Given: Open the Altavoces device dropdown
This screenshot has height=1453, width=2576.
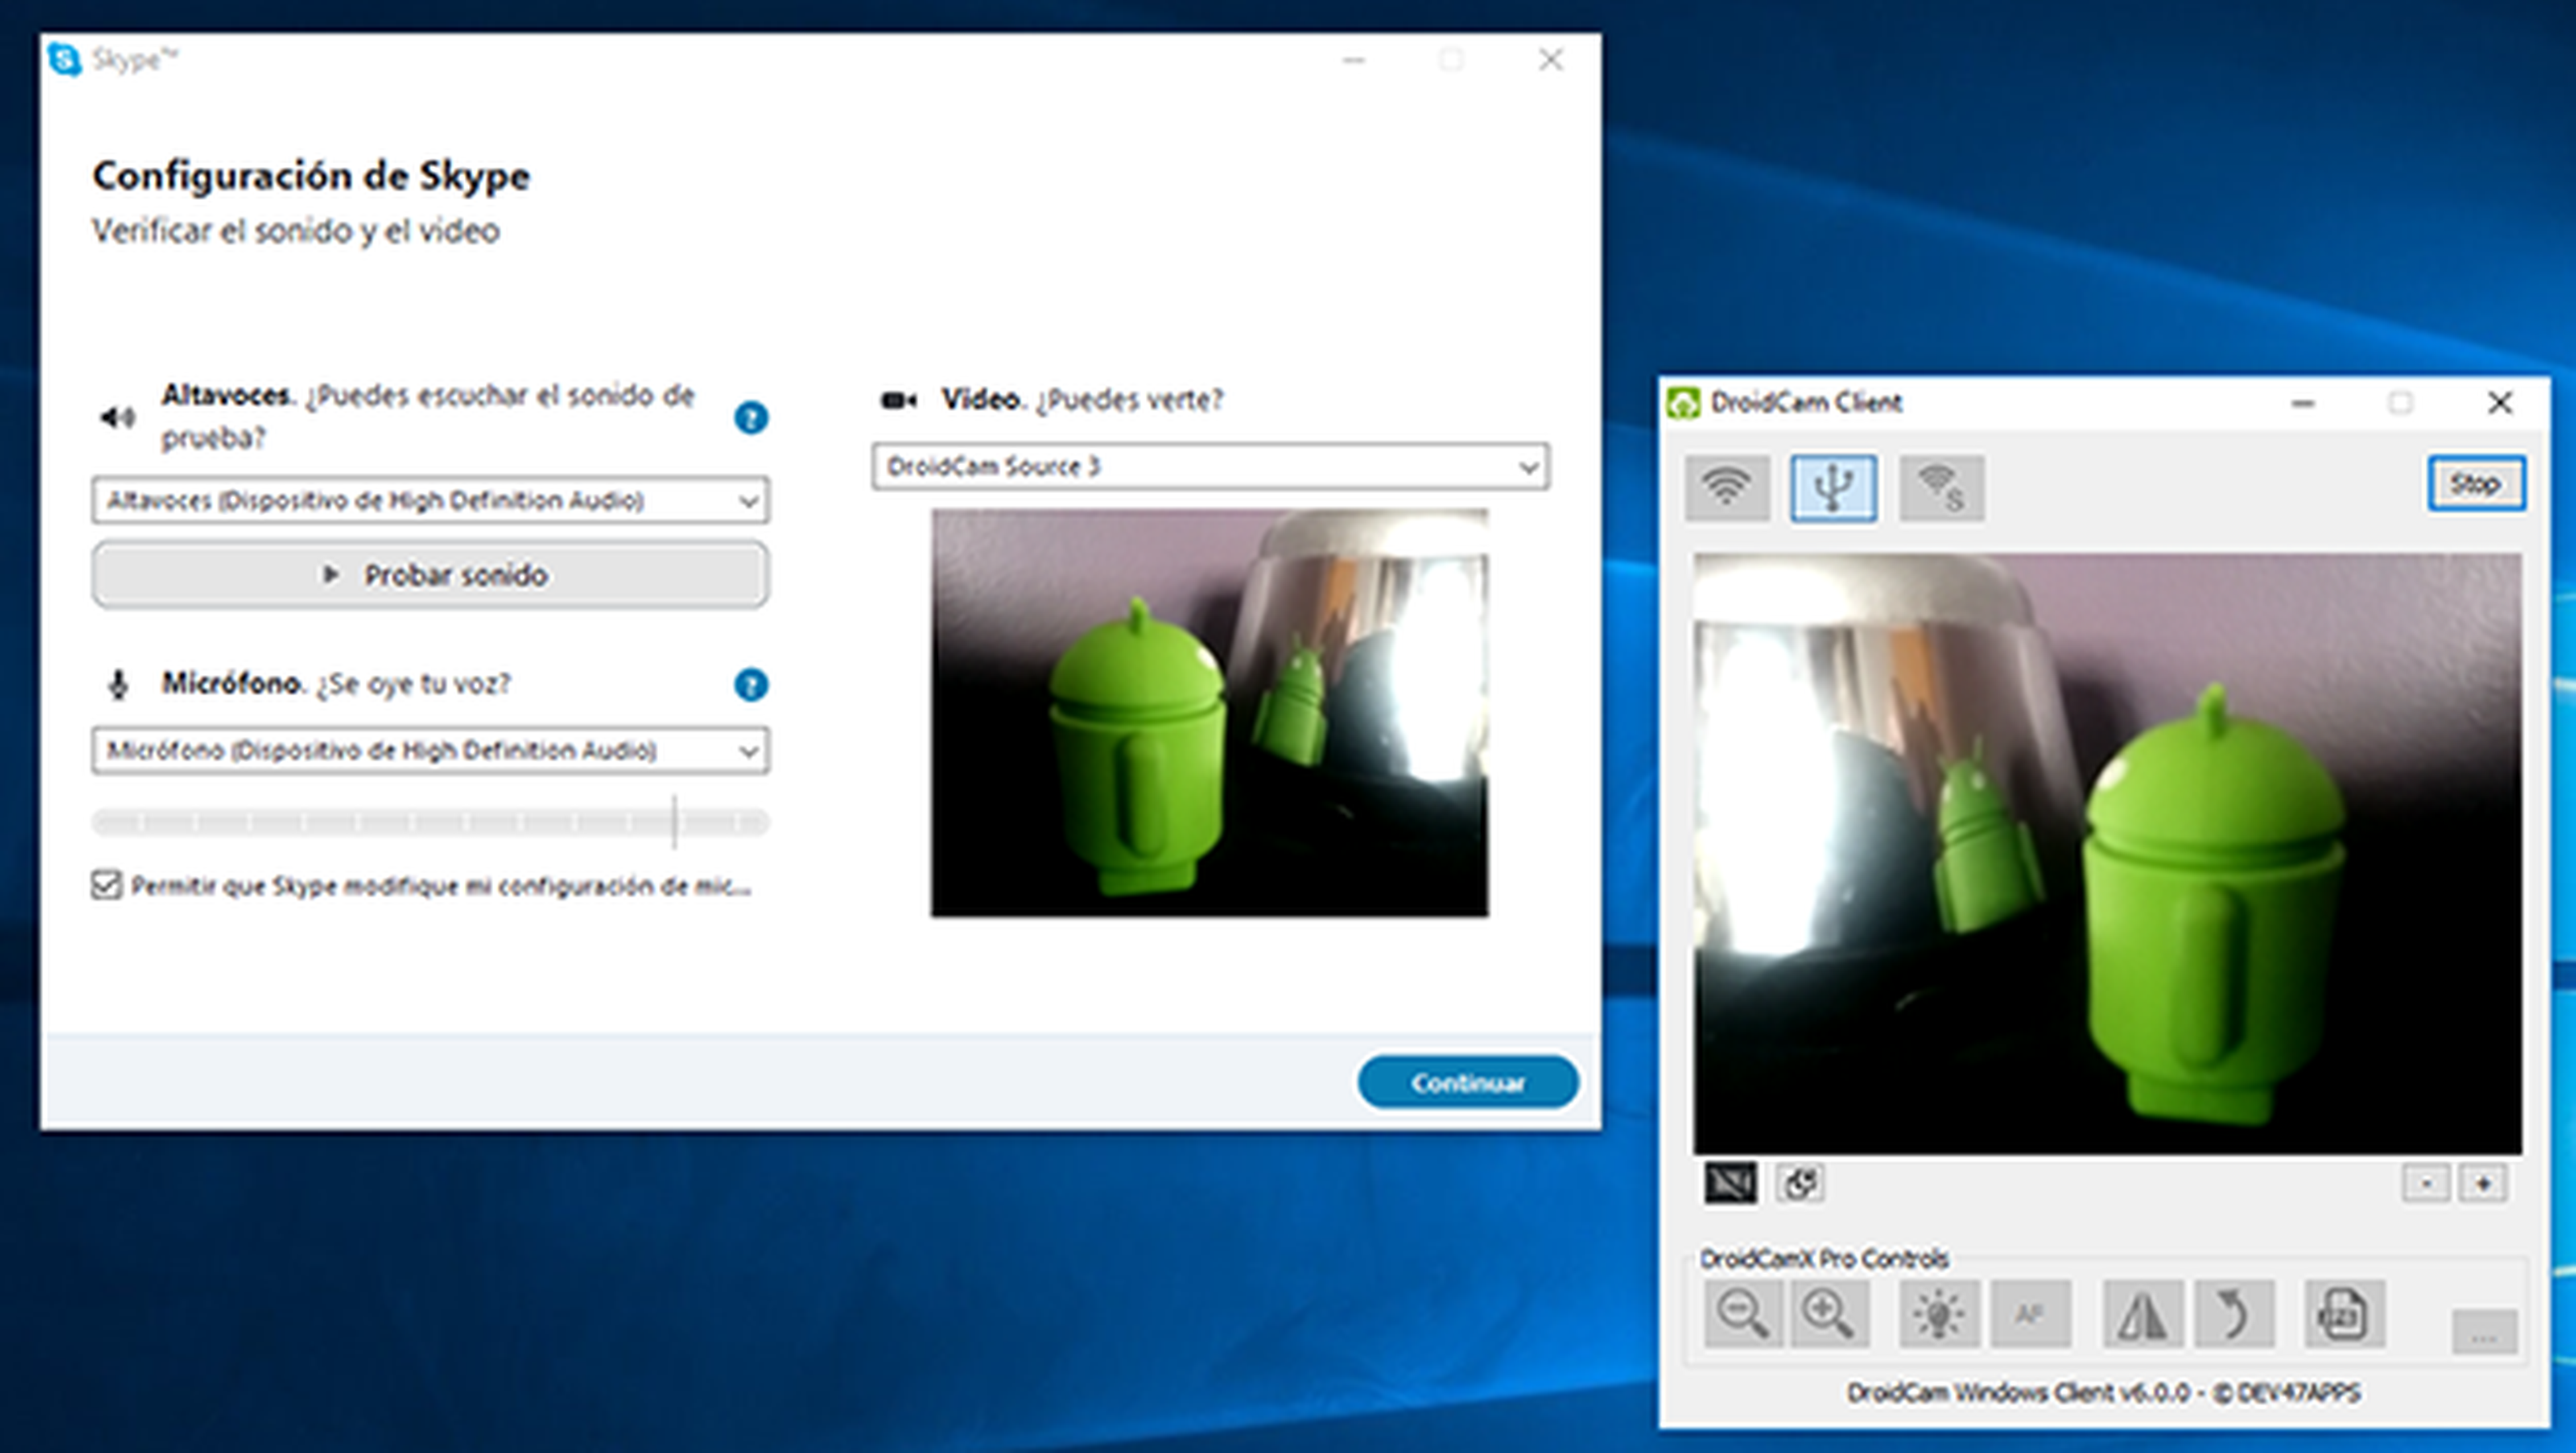Looking at the screenshot, I should 430,500.
